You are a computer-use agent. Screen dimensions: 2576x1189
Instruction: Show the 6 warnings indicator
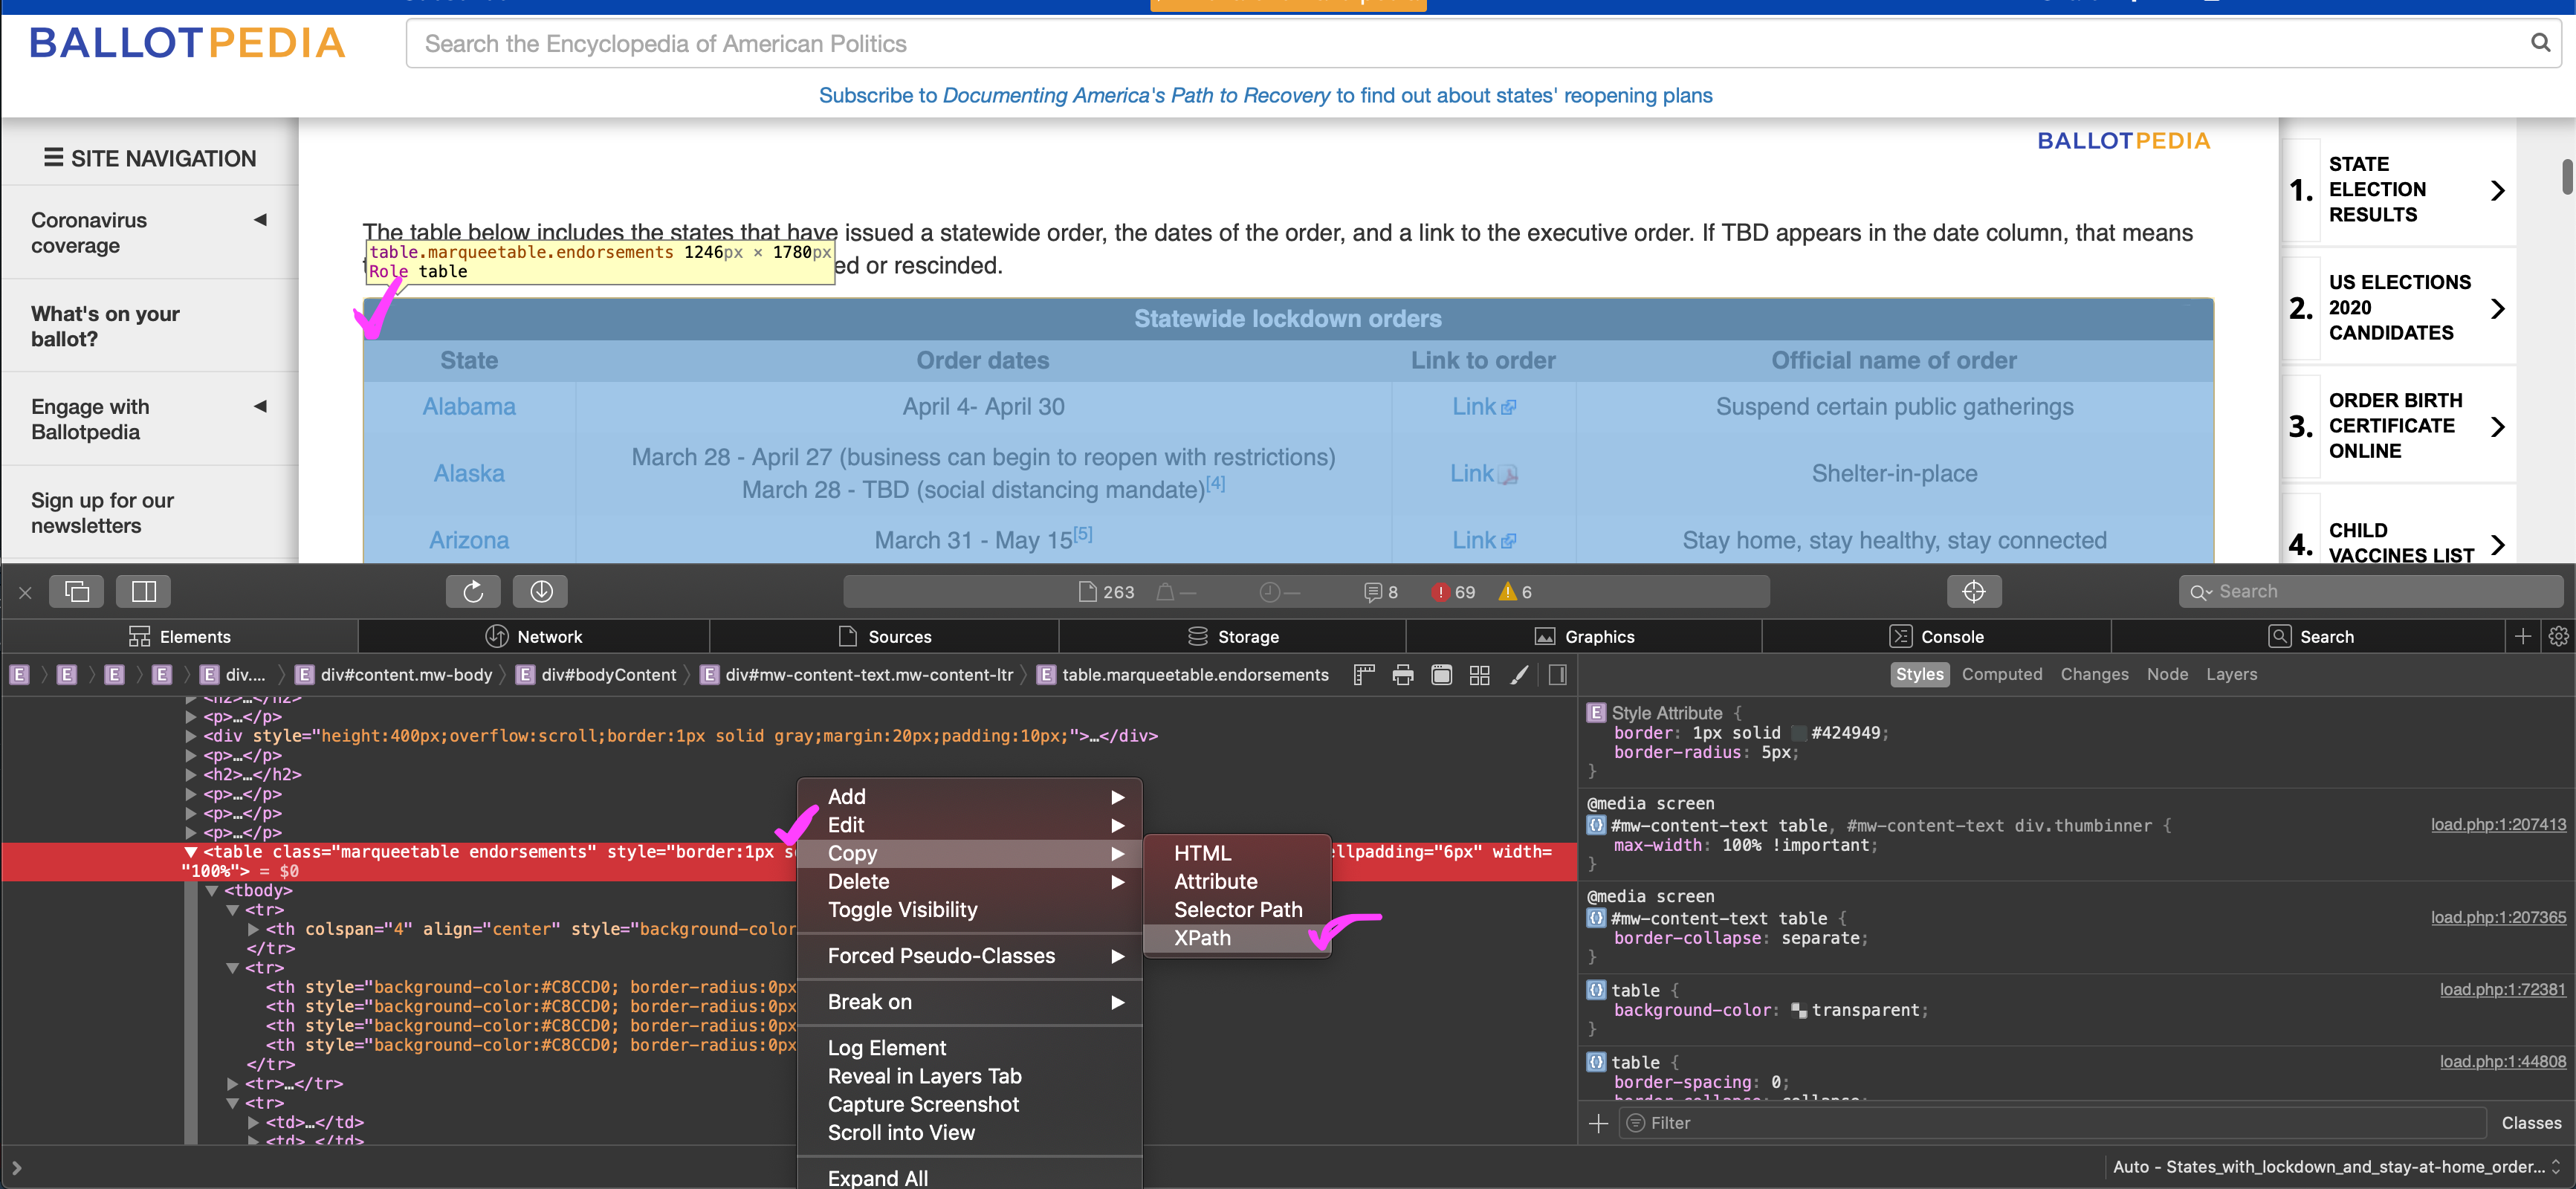click(1515, 592)
